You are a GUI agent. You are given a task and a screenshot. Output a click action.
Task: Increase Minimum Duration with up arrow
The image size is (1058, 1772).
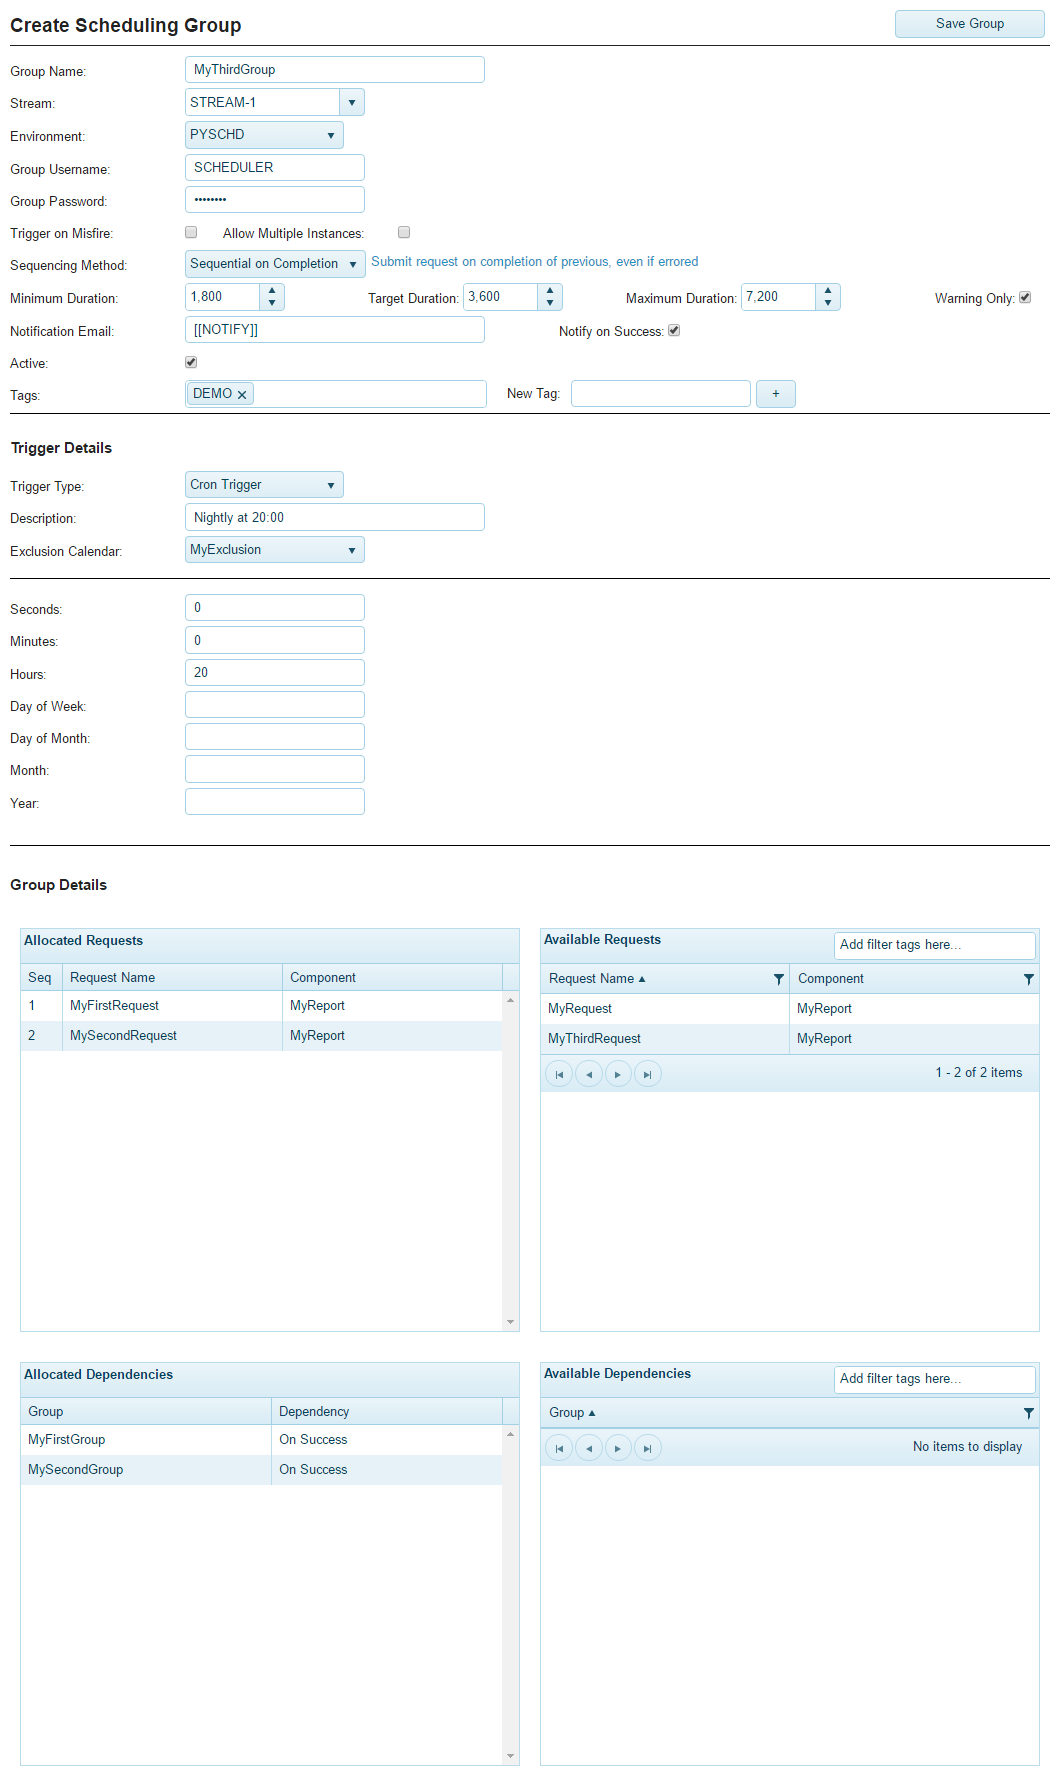point(272,291)
